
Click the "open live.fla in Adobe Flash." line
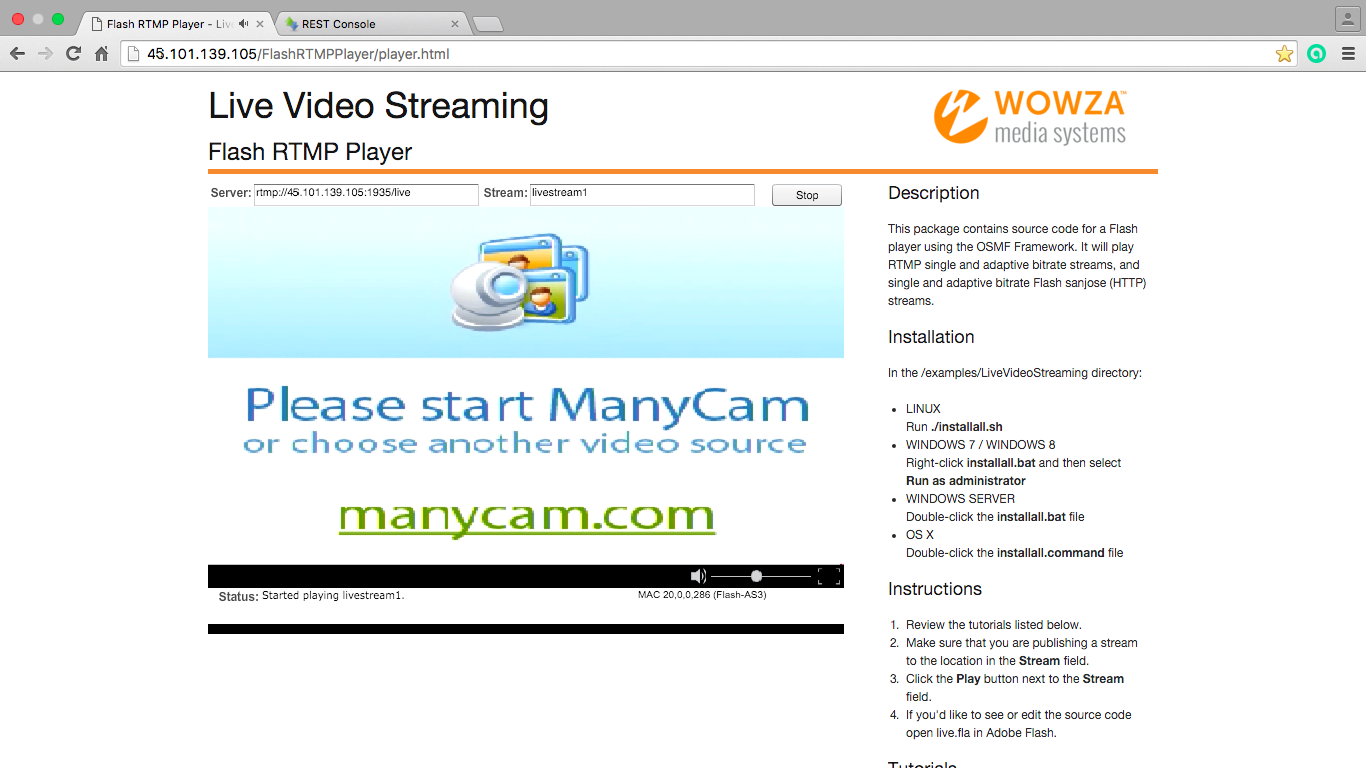pyautogui.click(x=981, y=733)
